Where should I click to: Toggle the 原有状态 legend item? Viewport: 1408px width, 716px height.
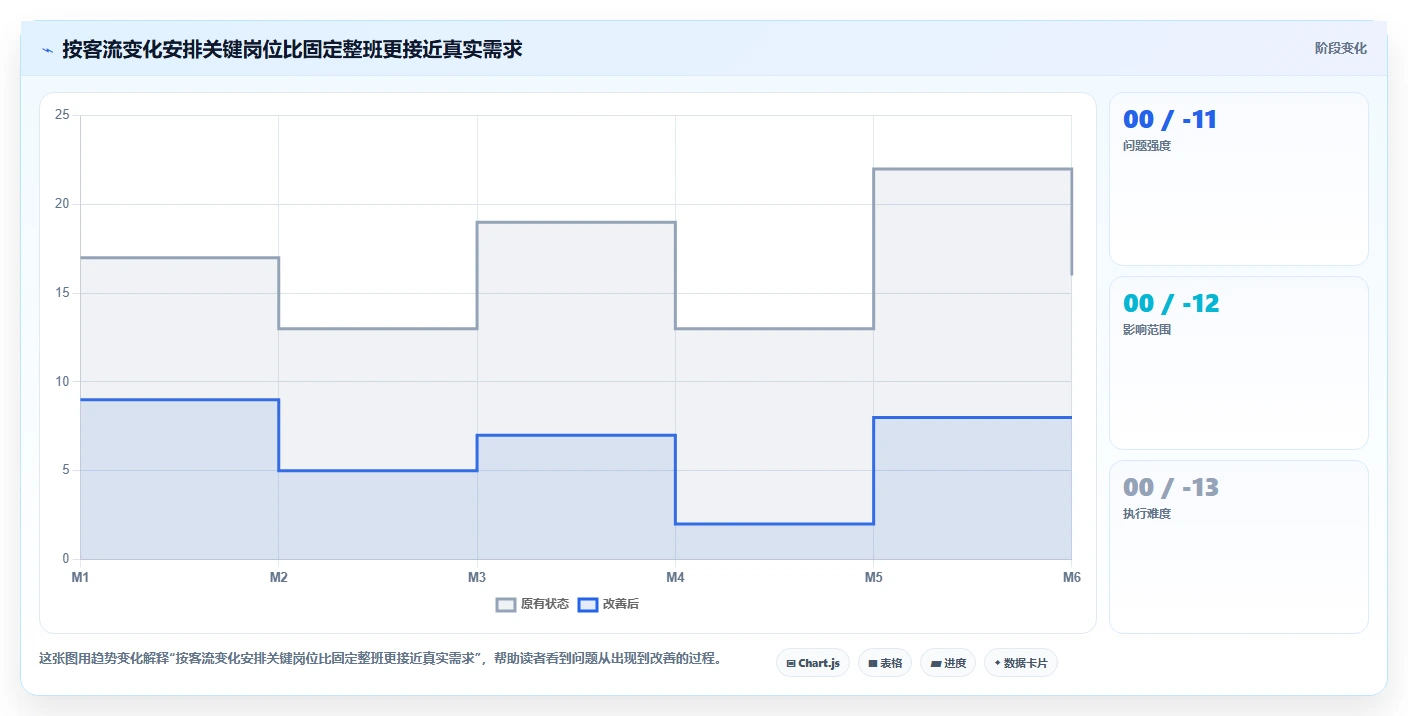pos(532,604)
